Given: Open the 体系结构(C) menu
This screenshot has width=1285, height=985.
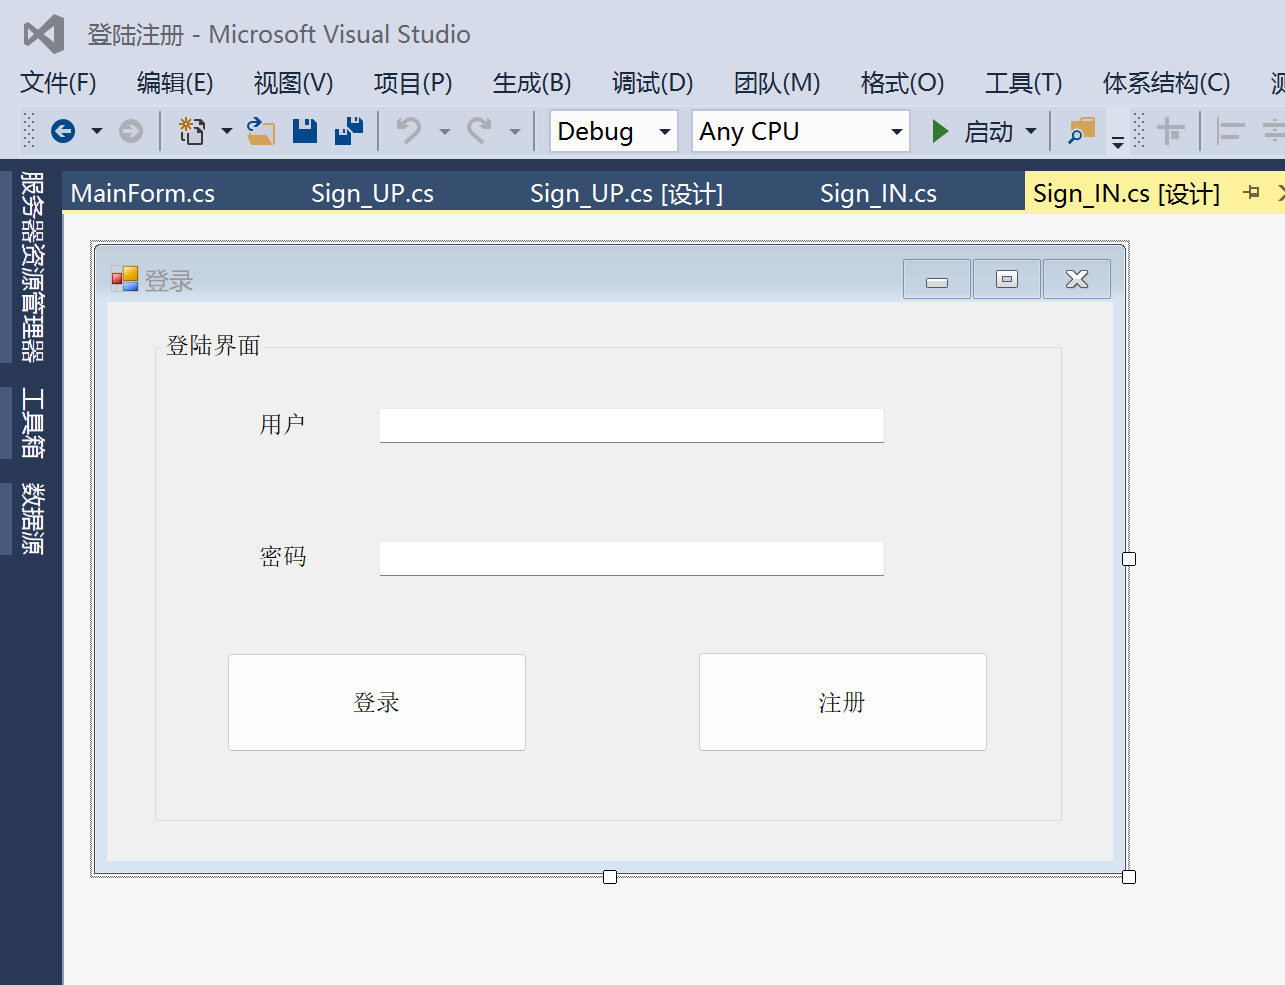Looking at the screenshot, I should click(1166, 83).
